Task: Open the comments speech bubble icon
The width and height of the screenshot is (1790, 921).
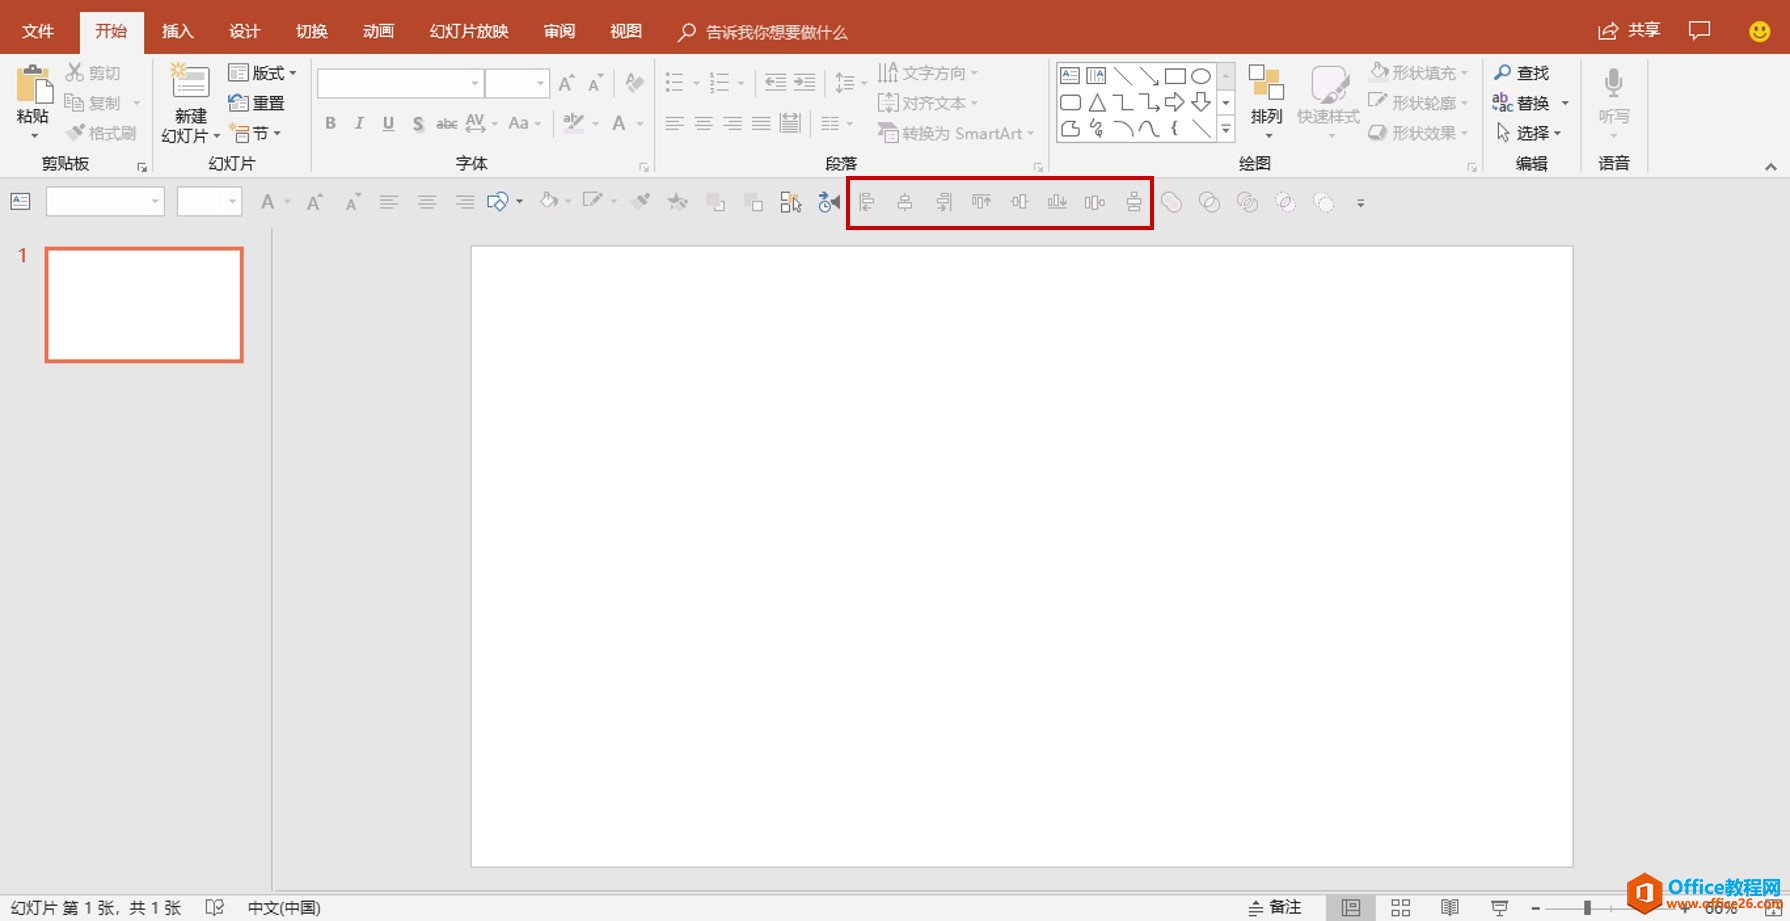Action: coord(1699,31)
